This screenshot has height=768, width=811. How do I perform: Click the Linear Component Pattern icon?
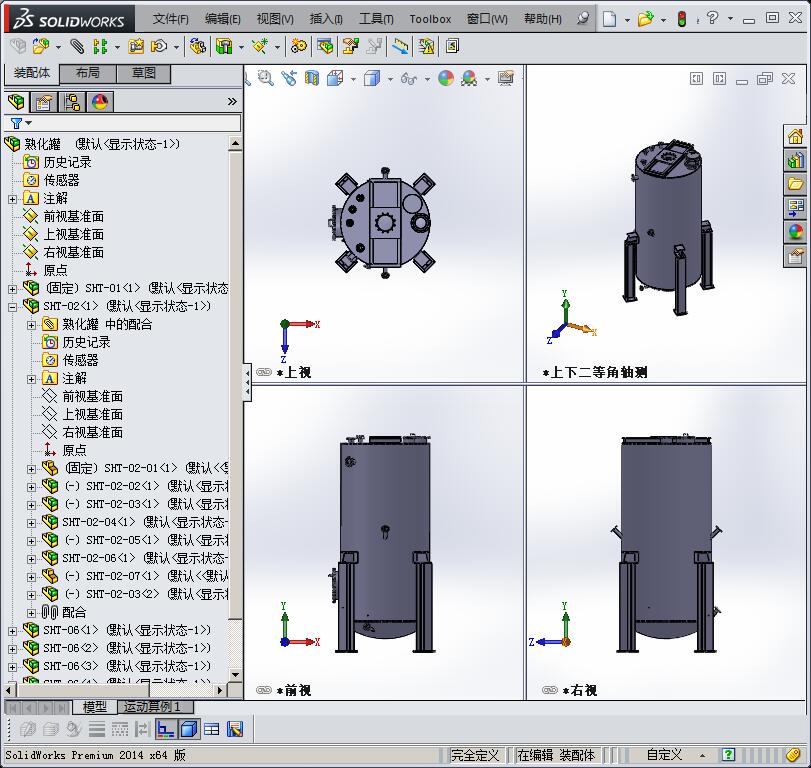pos(100,47)
